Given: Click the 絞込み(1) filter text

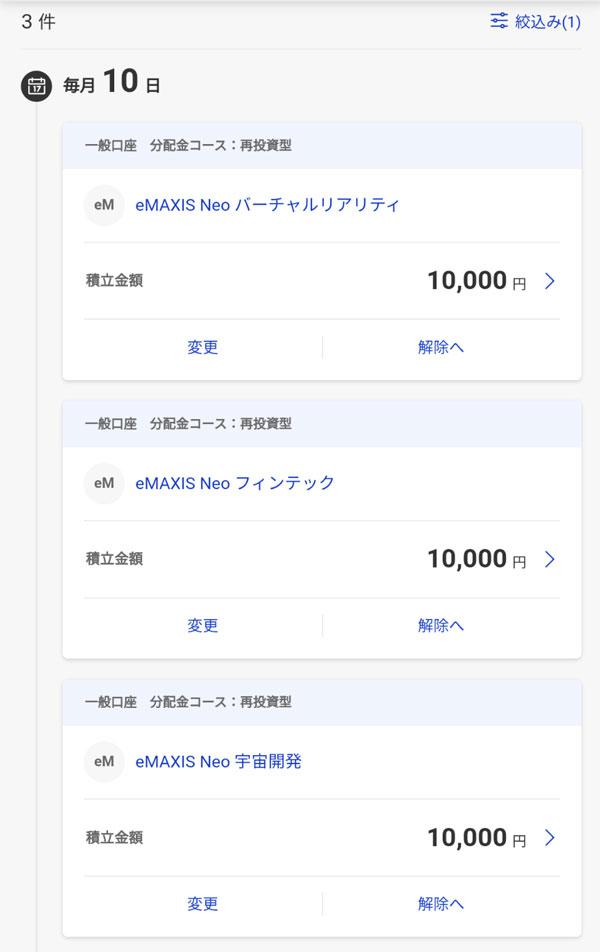Looking at the screenshot, I should [x=548, y=21].
